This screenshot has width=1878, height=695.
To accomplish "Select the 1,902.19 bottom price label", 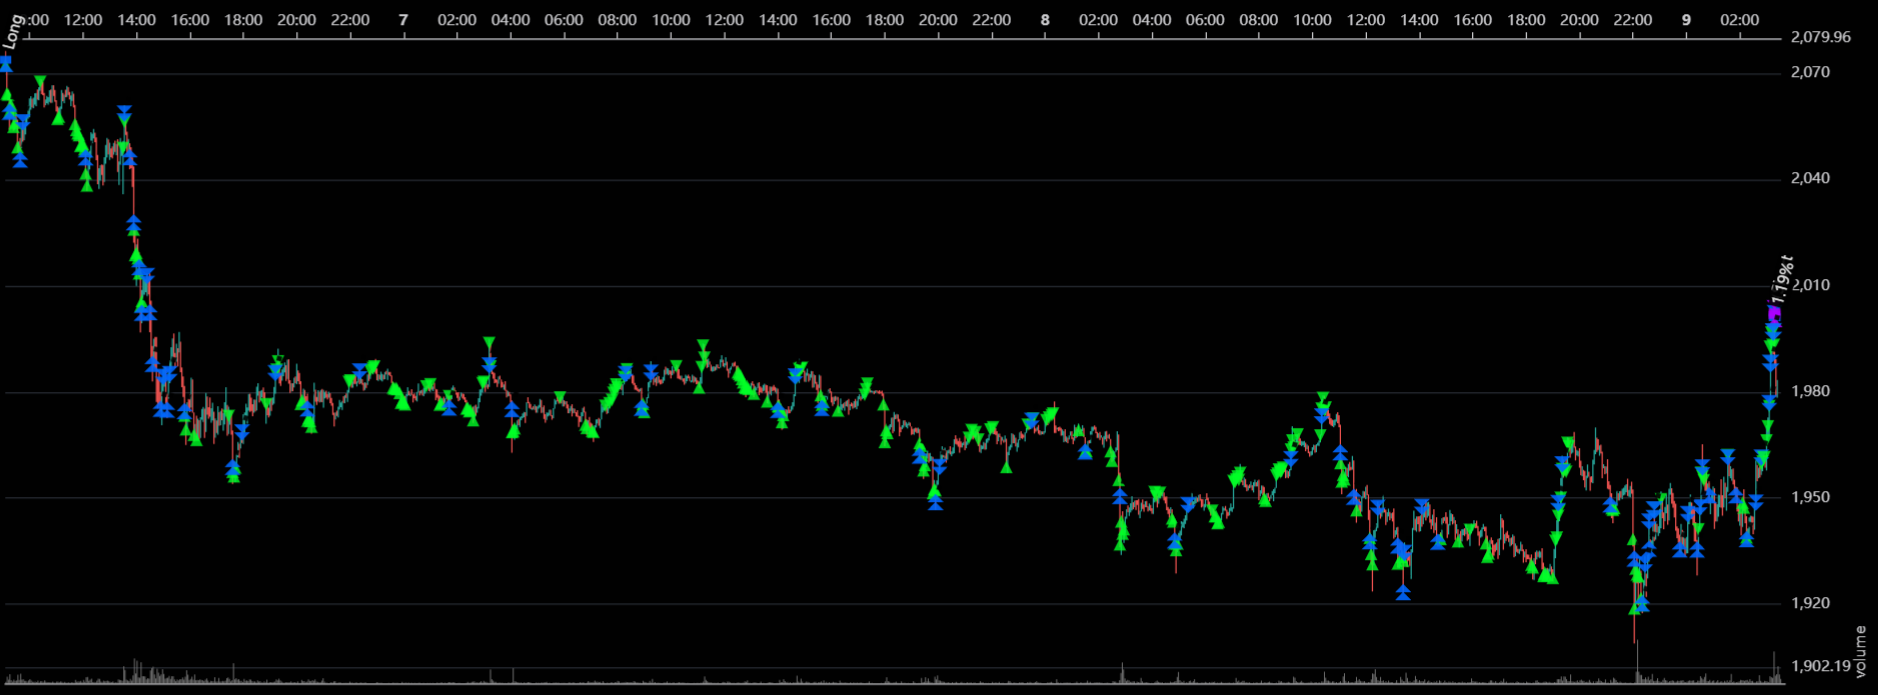I will 1820,666.
